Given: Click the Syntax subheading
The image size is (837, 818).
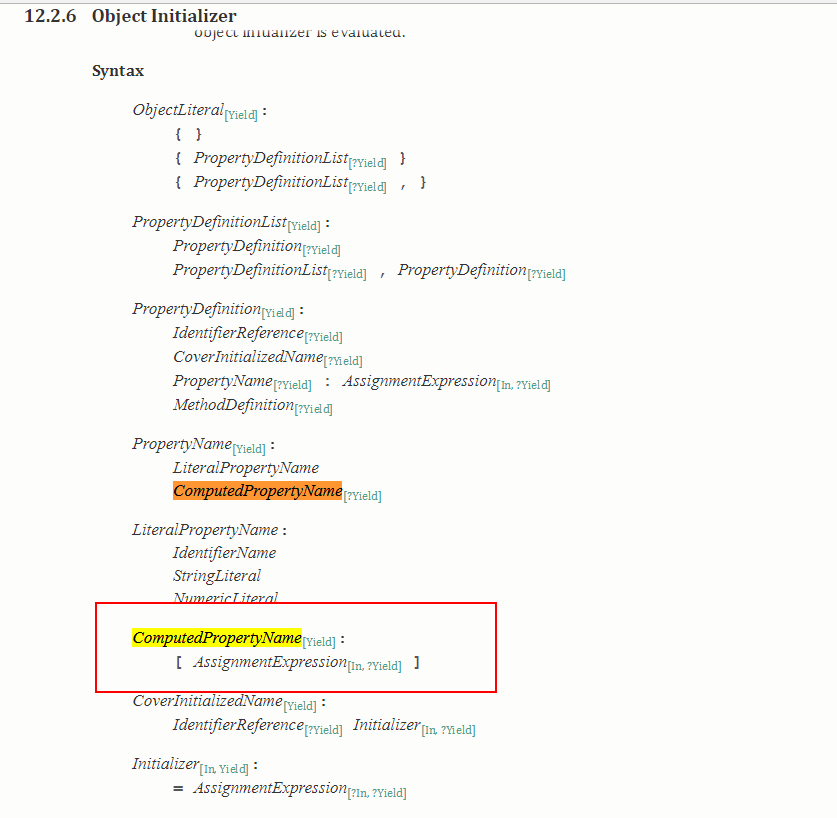Looking at the screenshot, I should 118,71.
